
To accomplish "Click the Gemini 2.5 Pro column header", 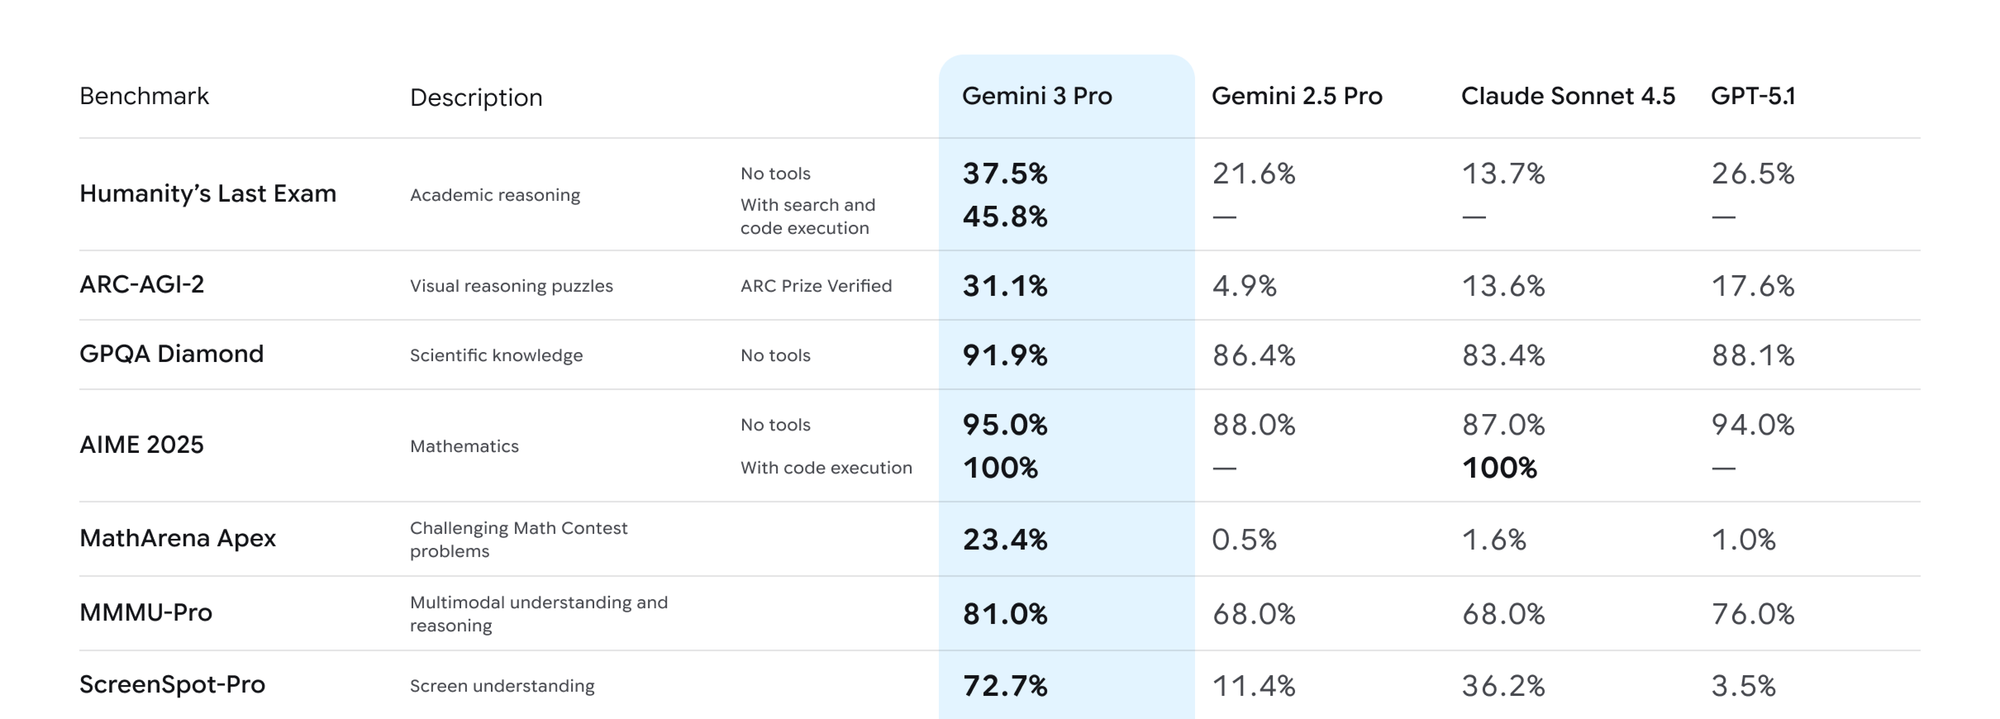I will [1296, 96].
